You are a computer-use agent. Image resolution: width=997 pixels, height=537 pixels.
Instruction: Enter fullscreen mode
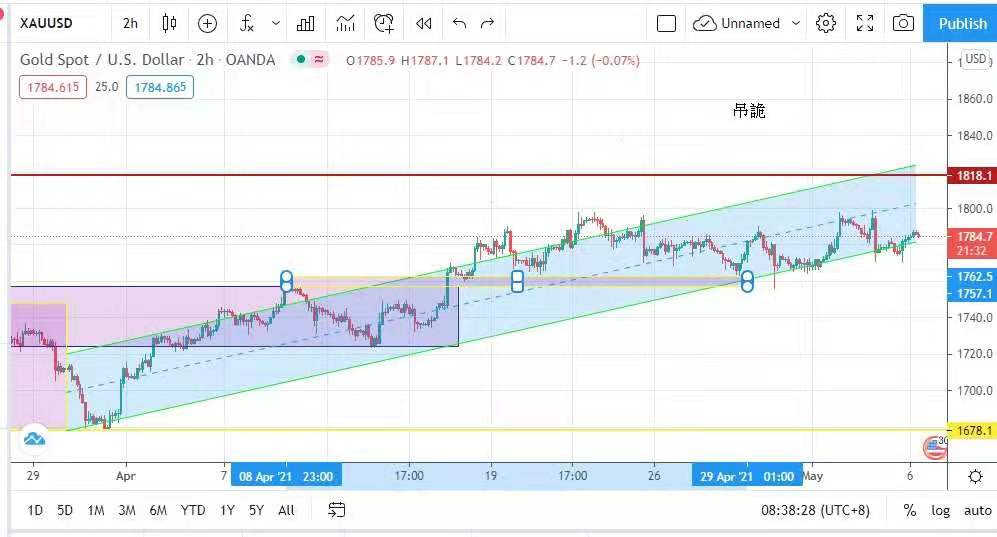[865, 23]
